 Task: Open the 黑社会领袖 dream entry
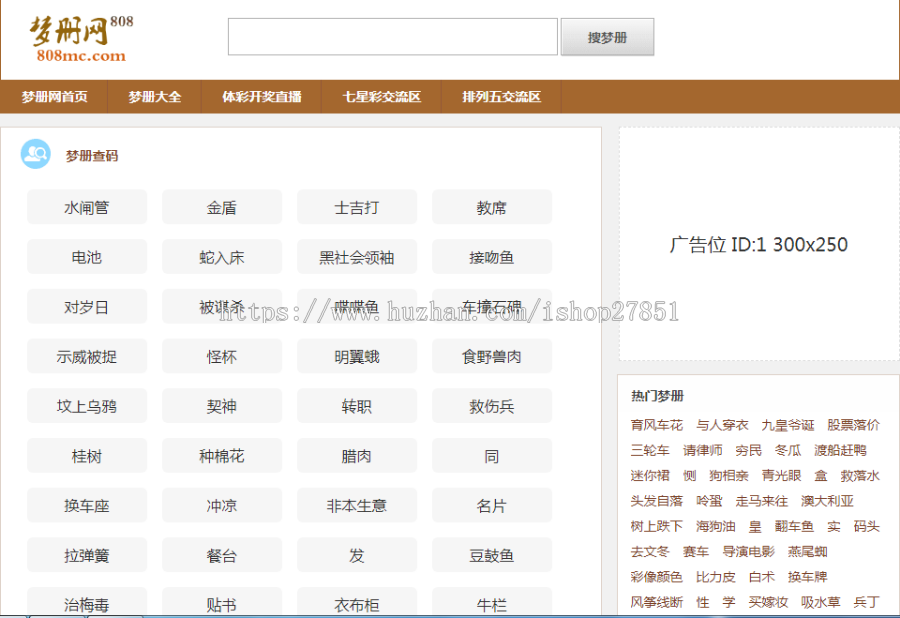pos(356,256)
